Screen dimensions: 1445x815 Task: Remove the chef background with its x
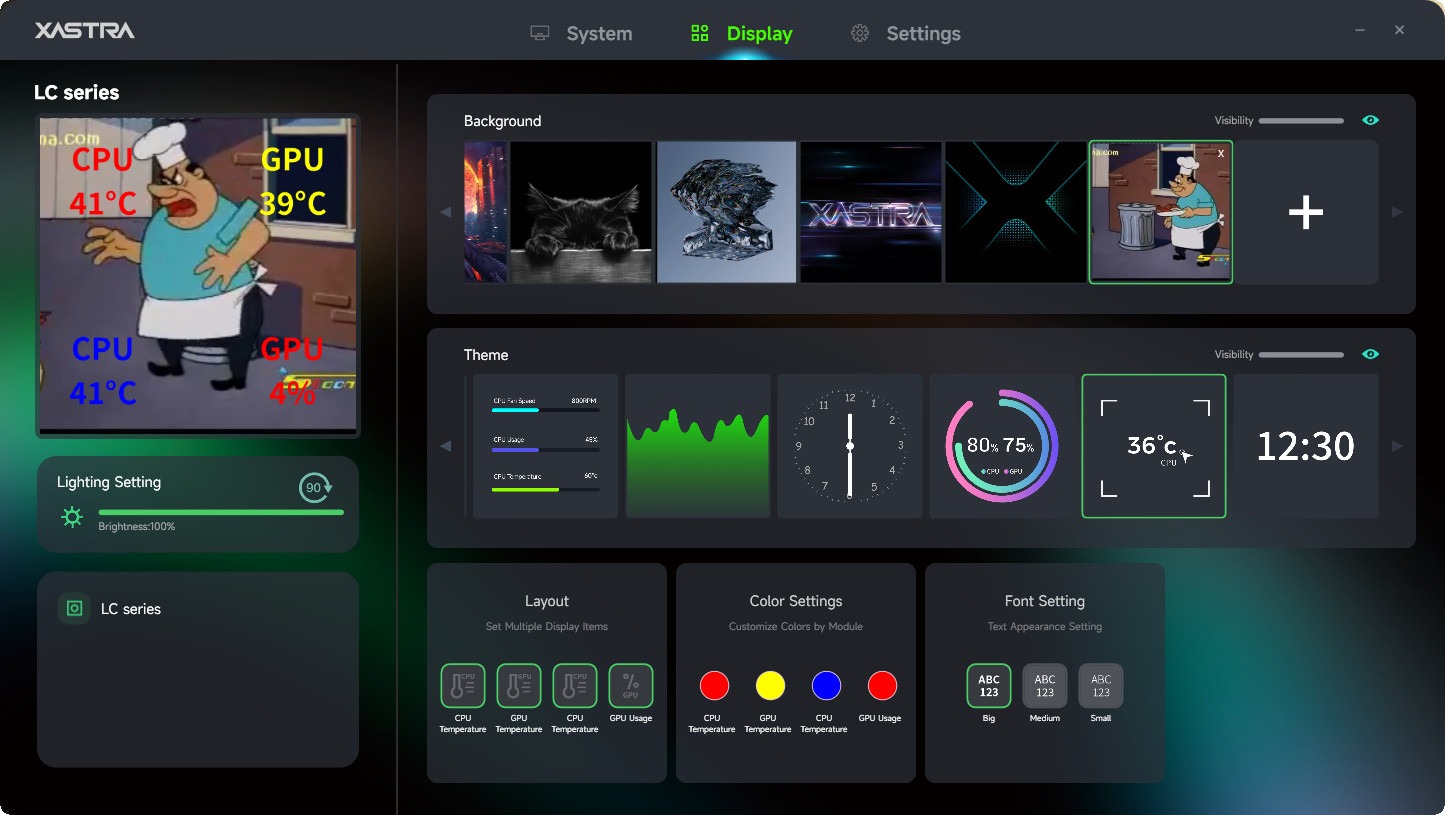[x=1221, y=153]
